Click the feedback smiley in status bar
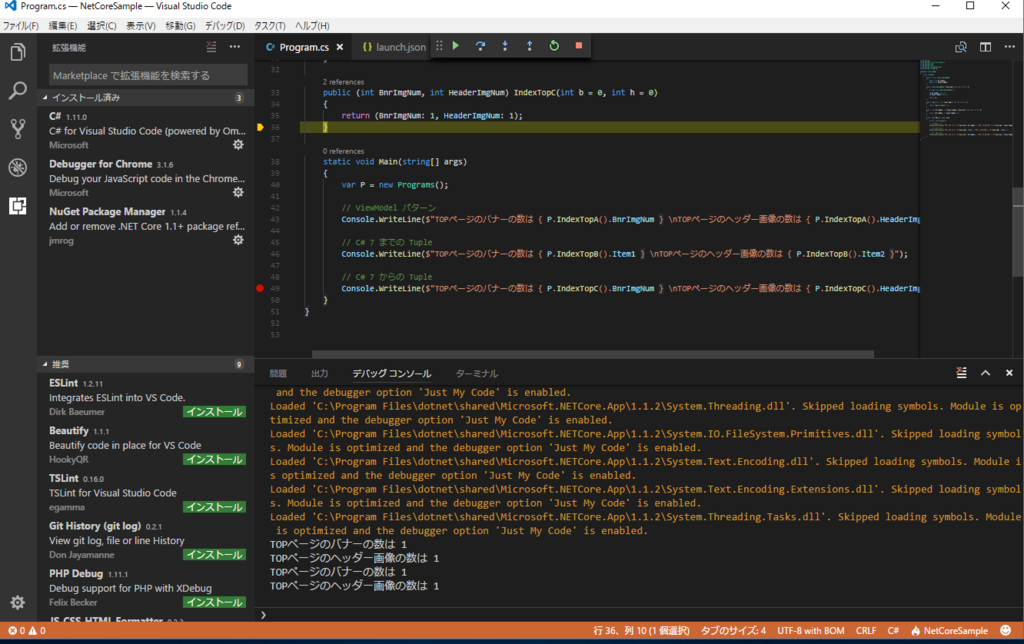Viewport: 1024px width, 644px height. click(1006, 630)
